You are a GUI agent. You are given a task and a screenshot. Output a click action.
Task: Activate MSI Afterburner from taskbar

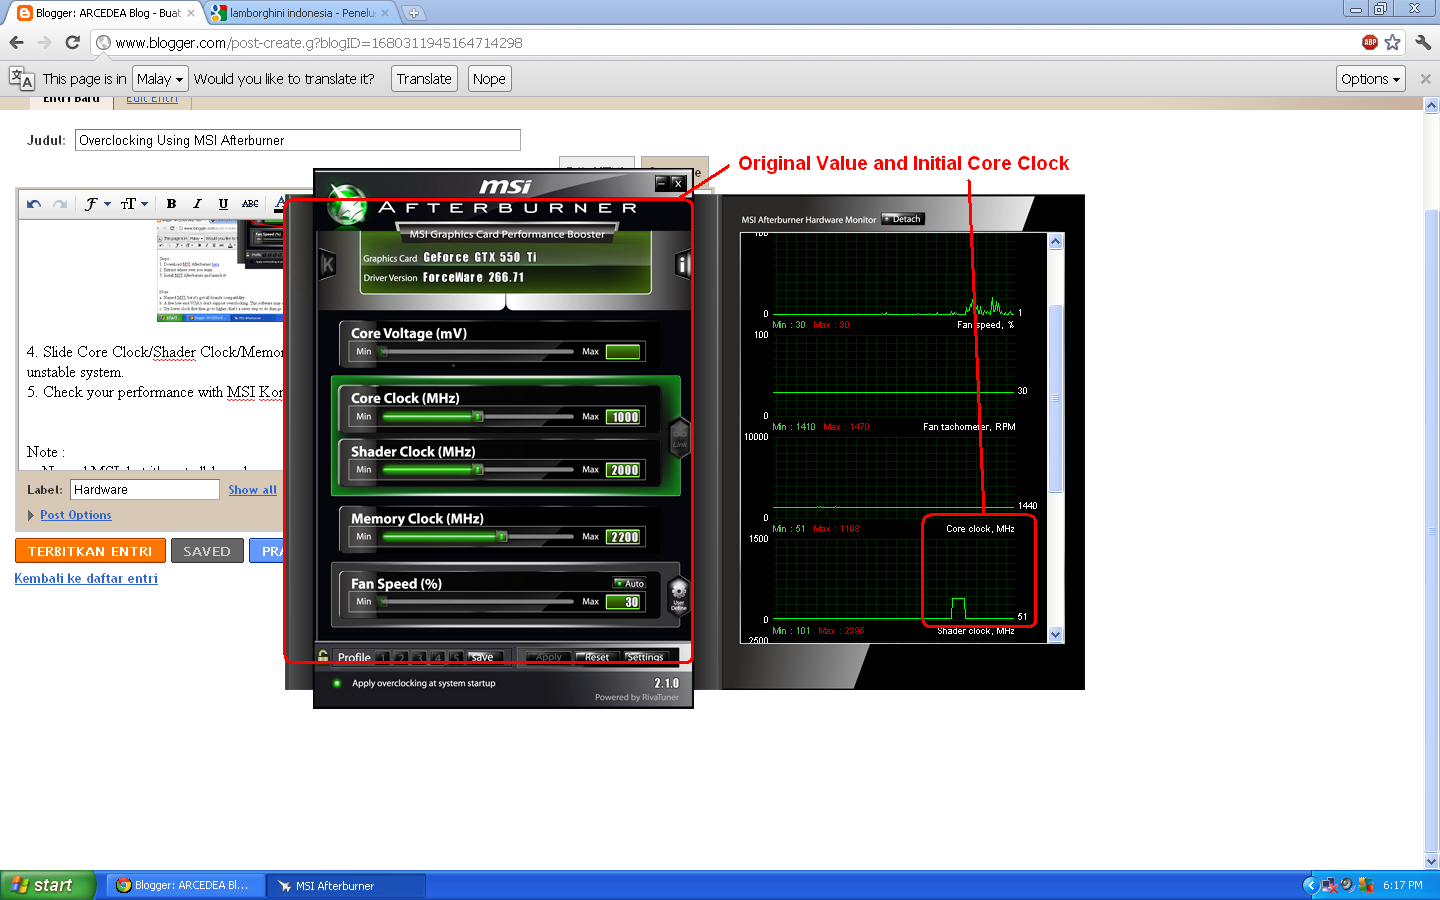click(x=346, y=885)
